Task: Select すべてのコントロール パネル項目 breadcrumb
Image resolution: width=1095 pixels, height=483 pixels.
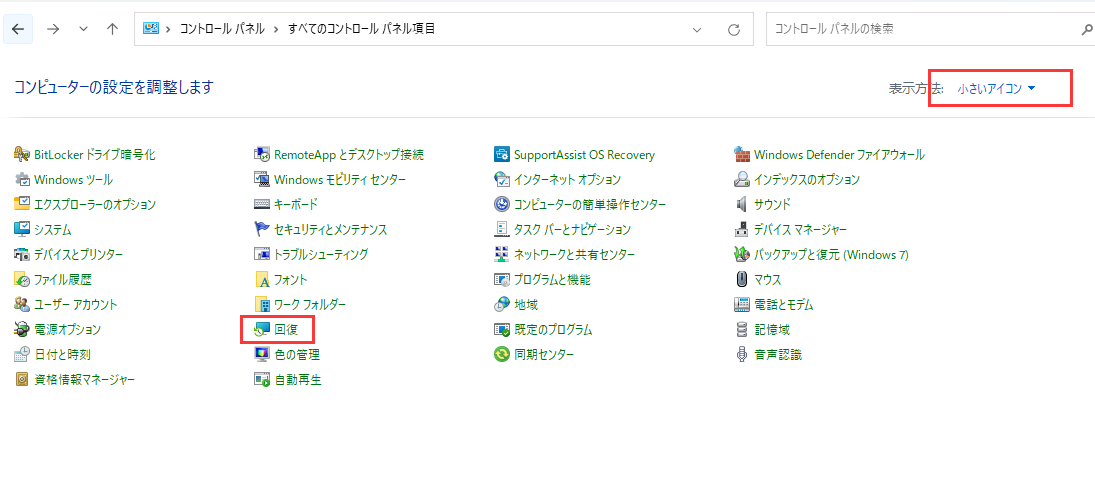Action: [361, 29]
